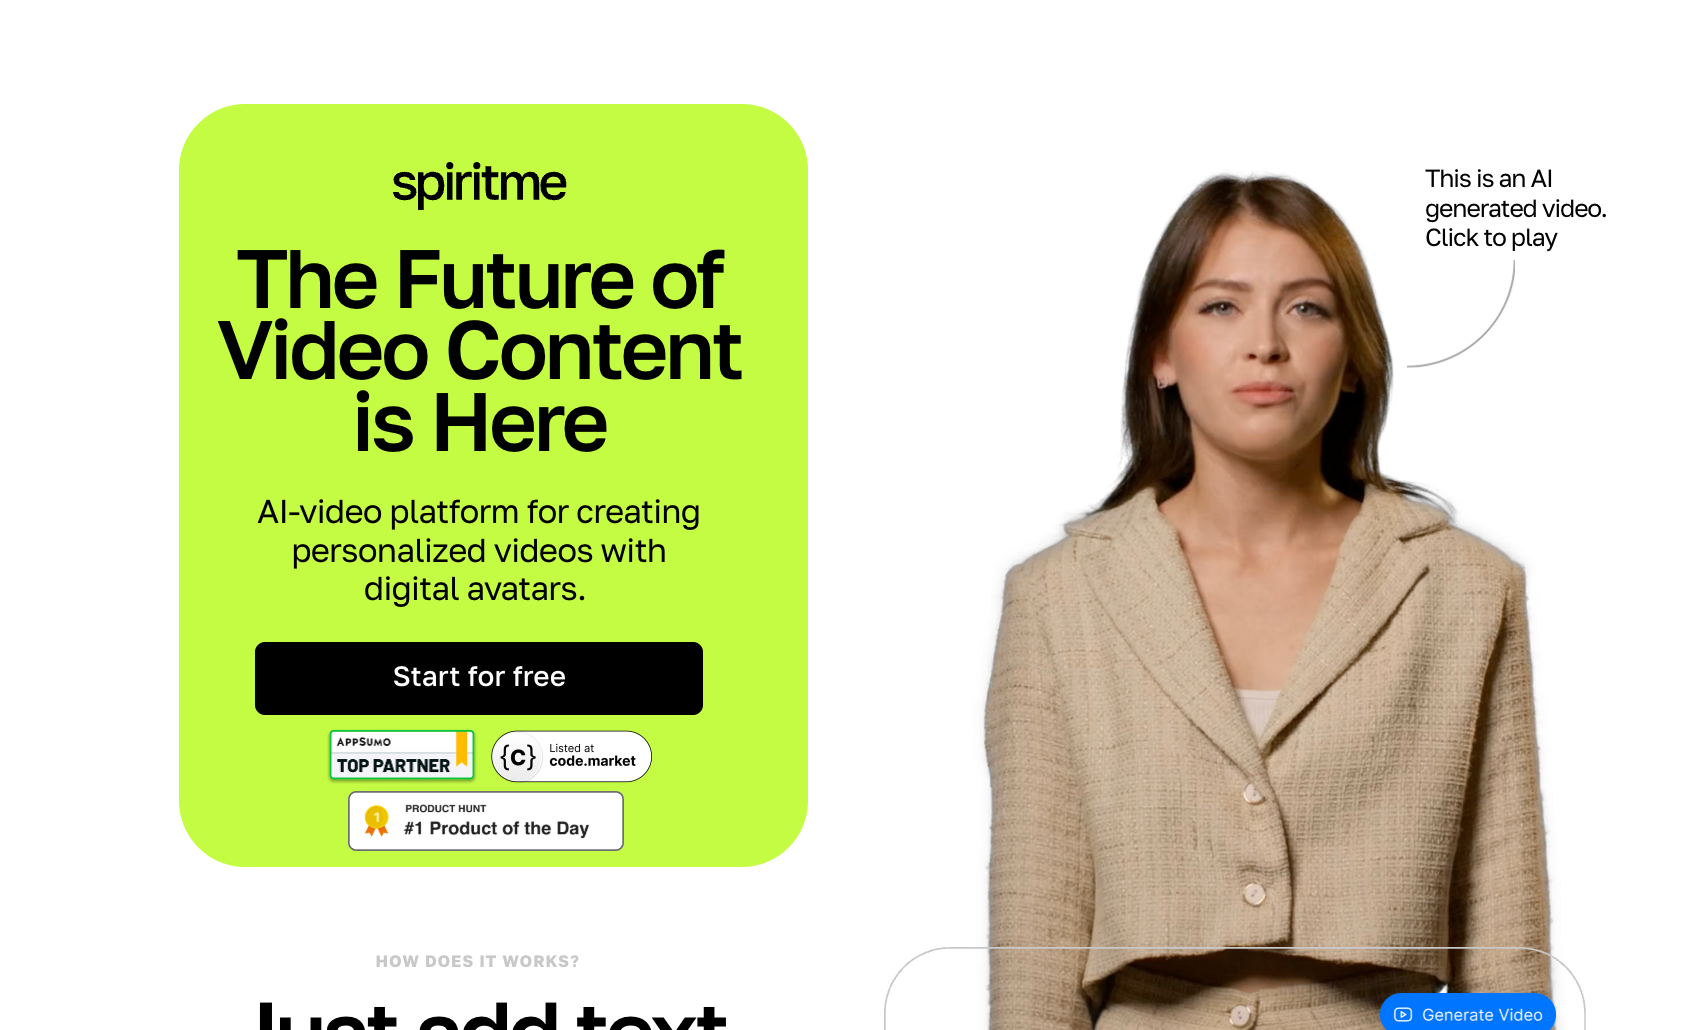Screen dimensions: 1695x1030
Task: Open the 'Listed at code.market' text link
Action: point(592,755)
